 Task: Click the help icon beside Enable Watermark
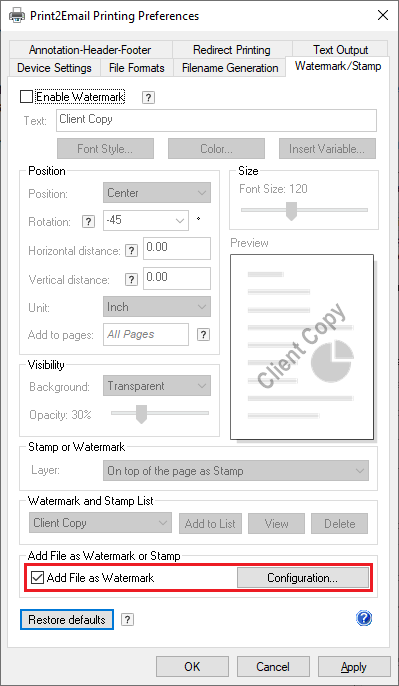[148, 97]
